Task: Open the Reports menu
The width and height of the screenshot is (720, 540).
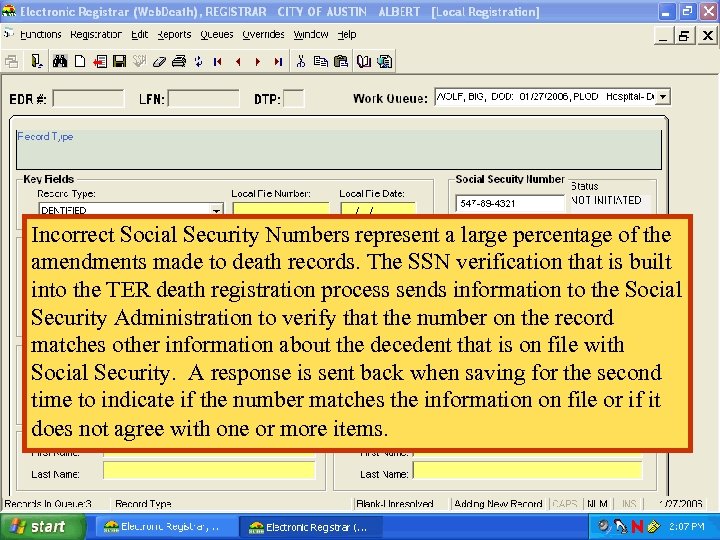Action: (174, 34)
